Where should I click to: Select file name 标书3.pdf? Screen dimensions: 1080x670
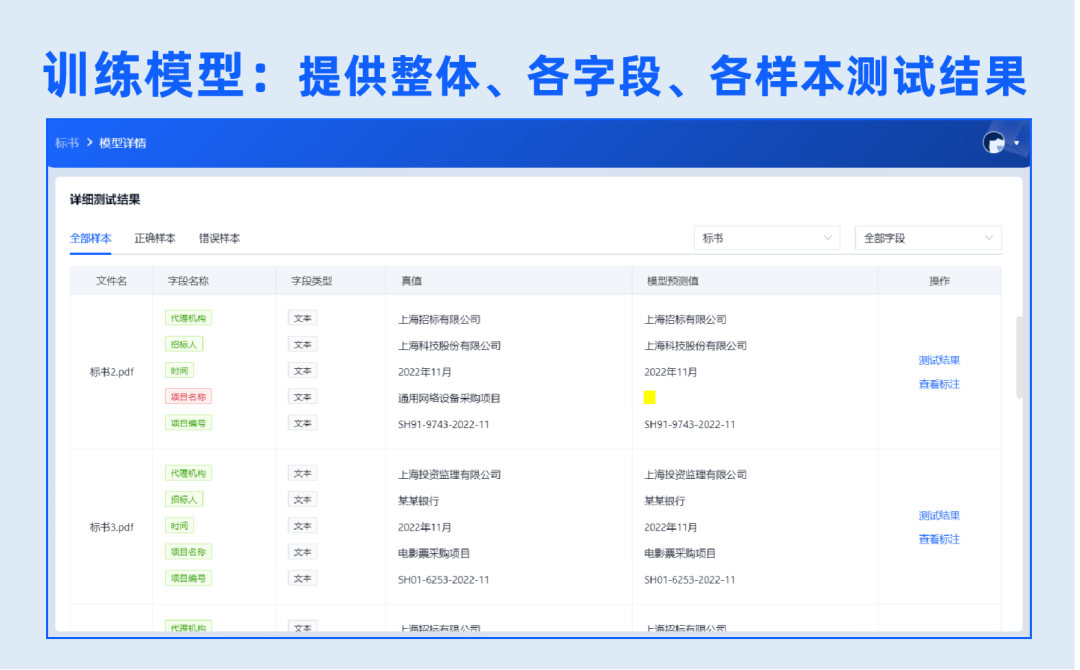(112, 529)
